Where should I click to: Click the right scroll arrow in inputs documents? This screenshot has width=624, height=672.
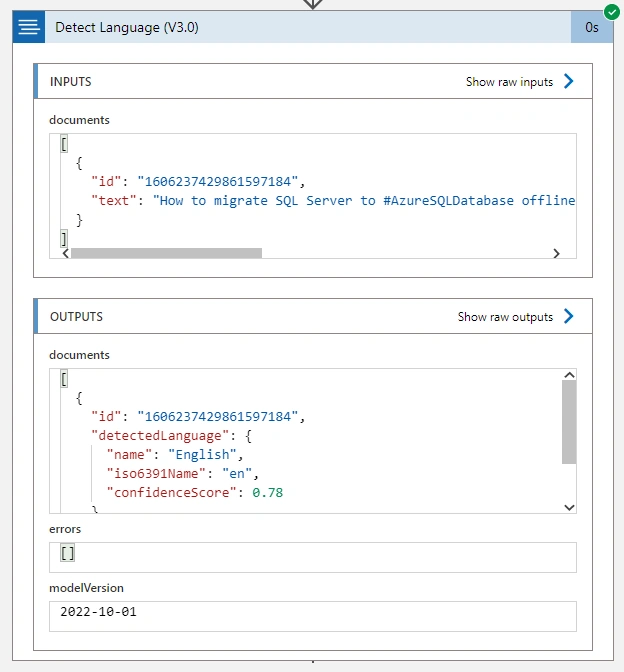click(x=556, y=253)
